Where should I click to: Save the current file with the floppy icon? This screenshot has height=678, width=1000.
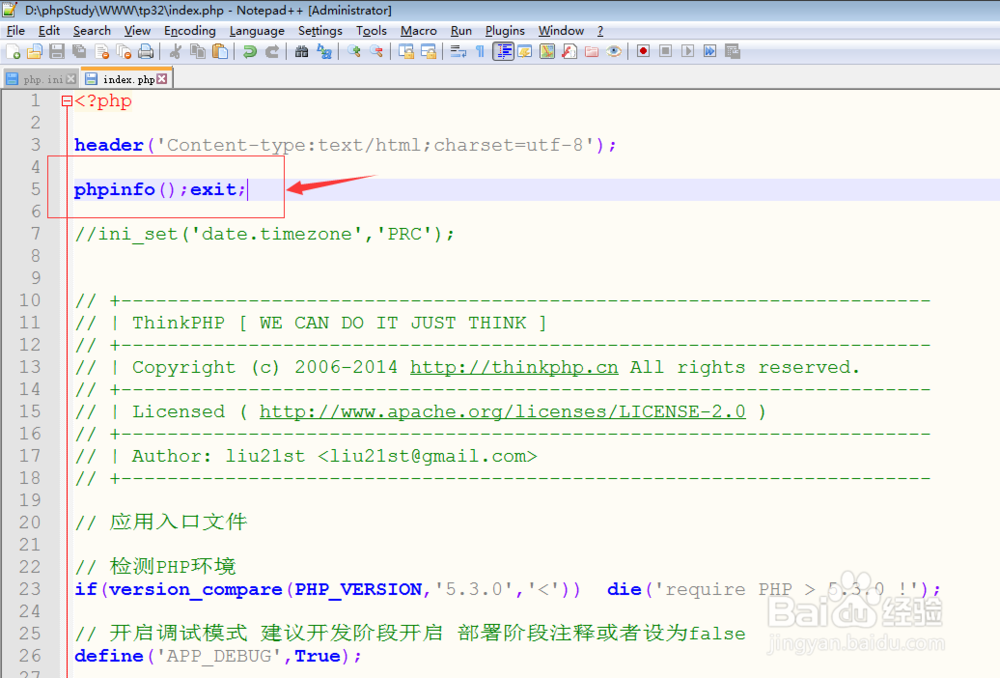coord(57,52)
